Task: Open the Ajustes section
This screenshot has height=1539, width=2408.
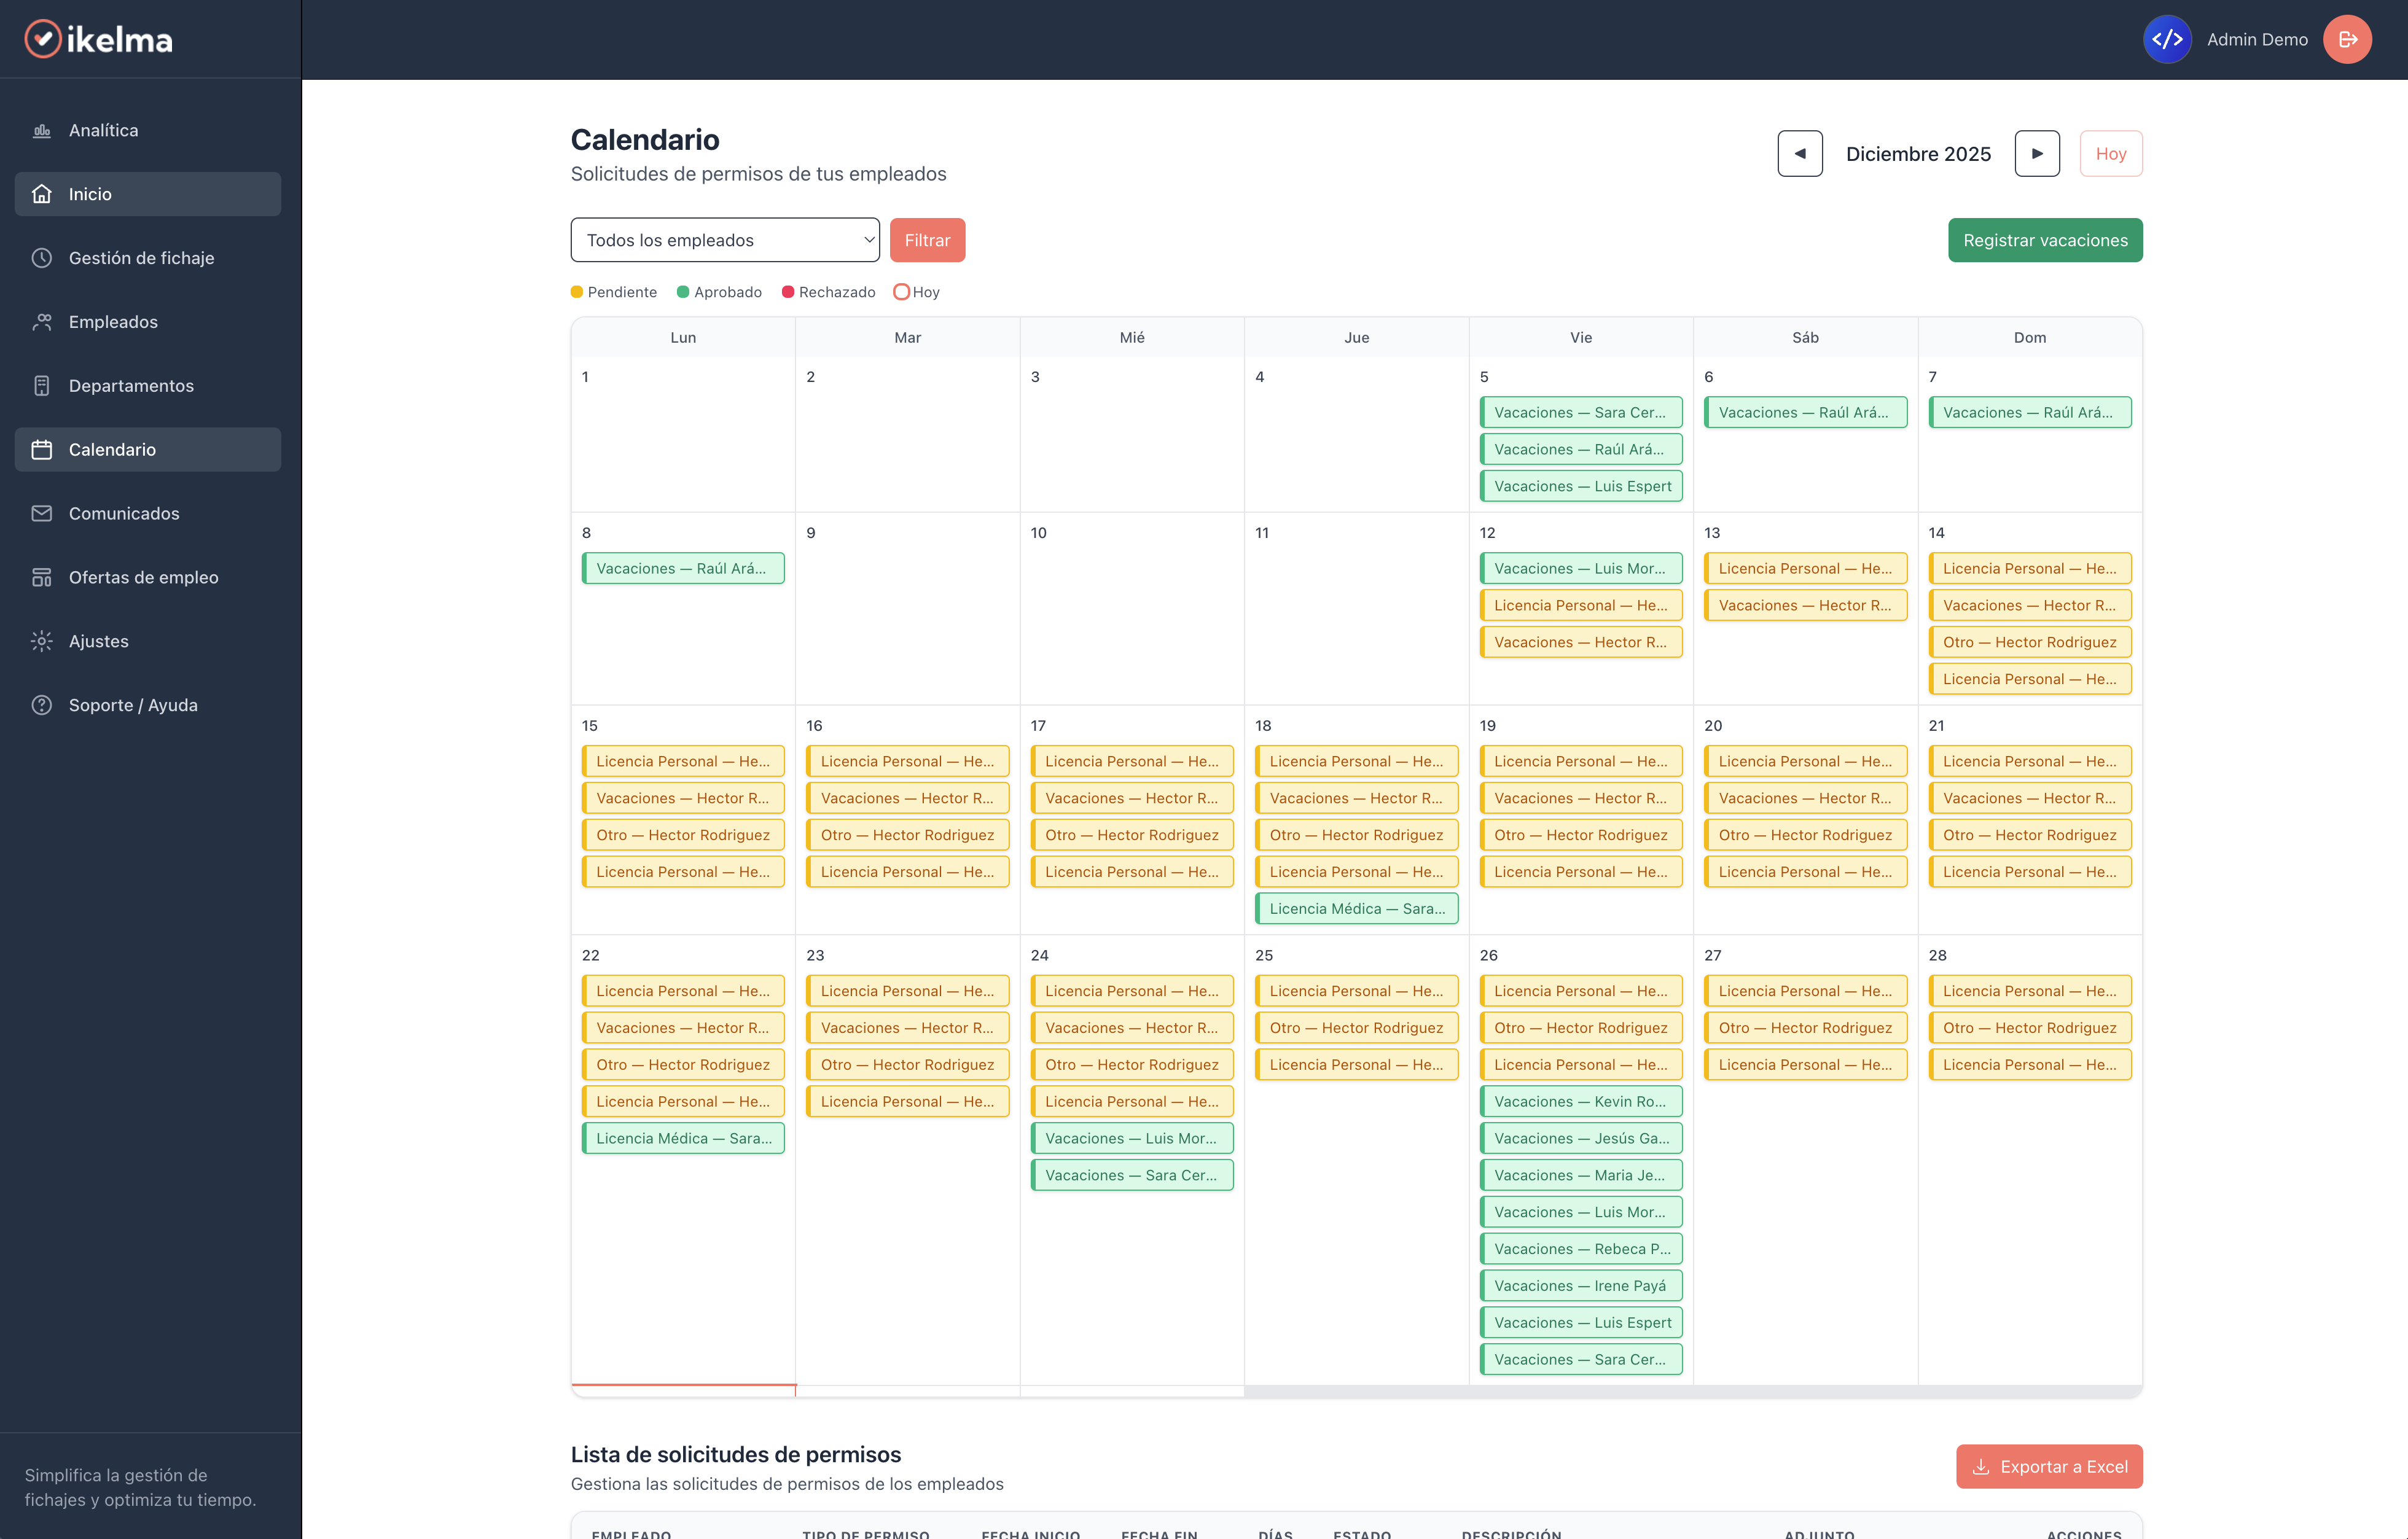Action: 98,641
